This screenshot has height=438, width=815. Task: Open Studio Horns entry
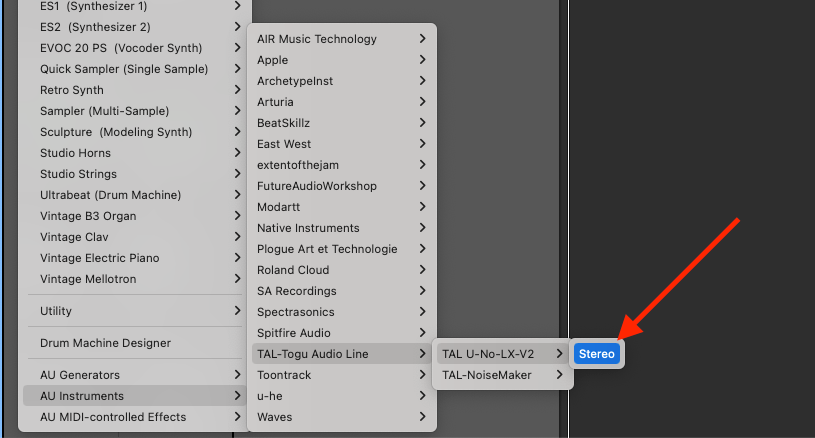(135, 153)
